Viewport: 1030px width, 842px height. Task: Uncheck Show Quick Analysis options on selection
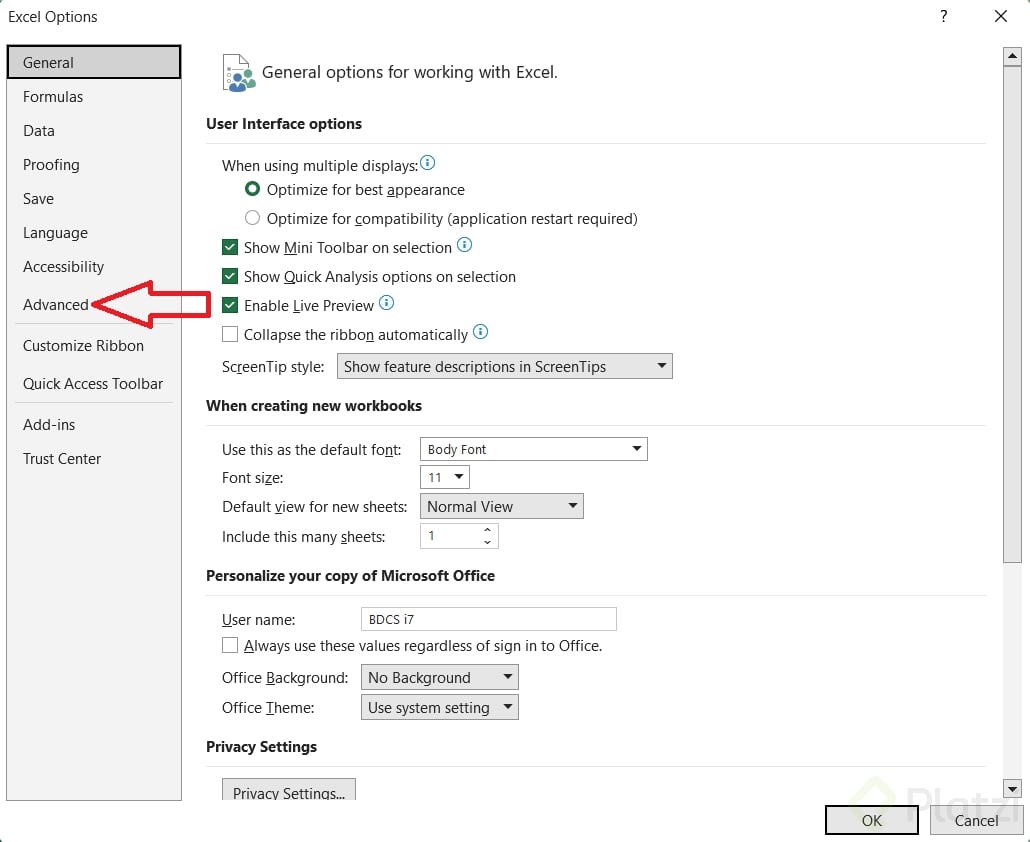click(x=230, y=277)
